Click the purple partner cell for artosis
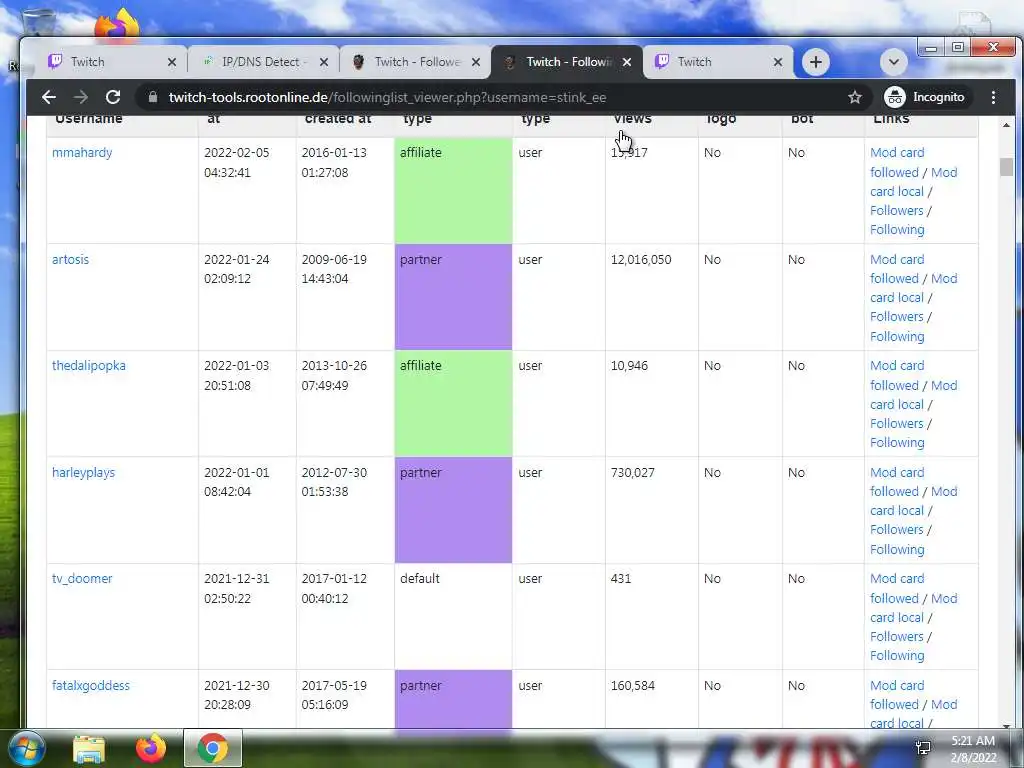 pos(453,297)
